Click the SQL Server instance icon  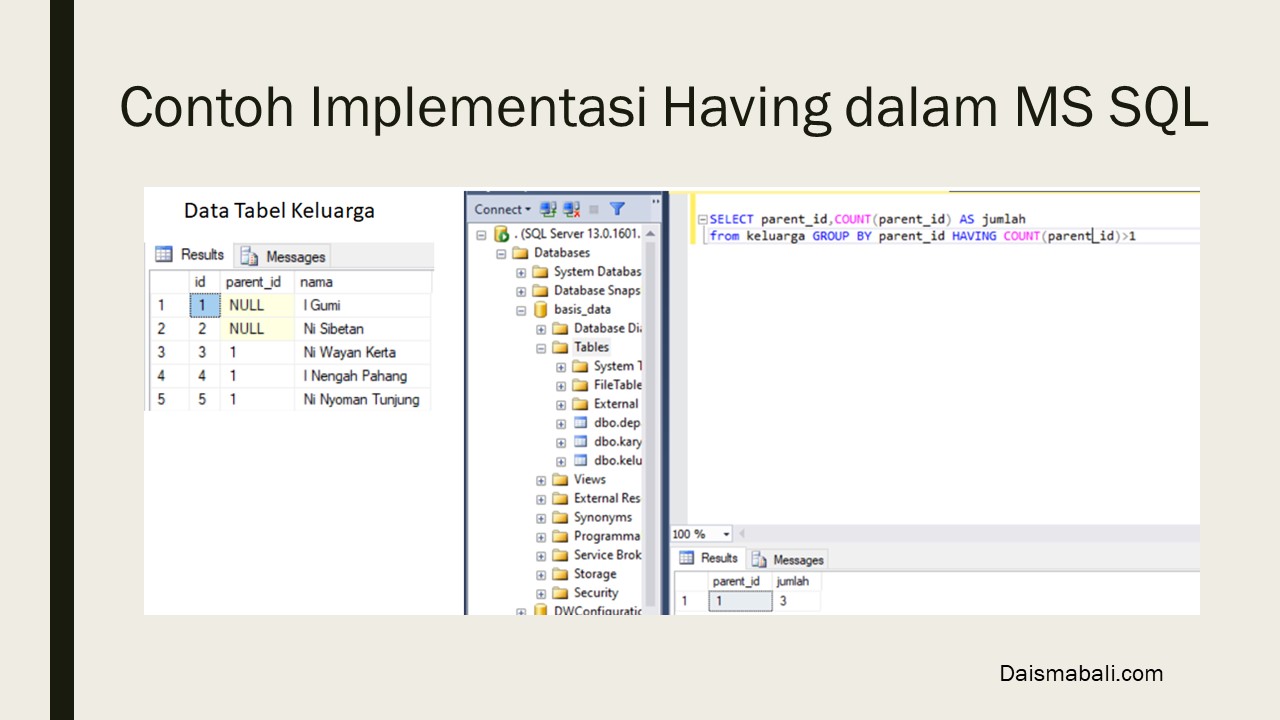point(502,234)
